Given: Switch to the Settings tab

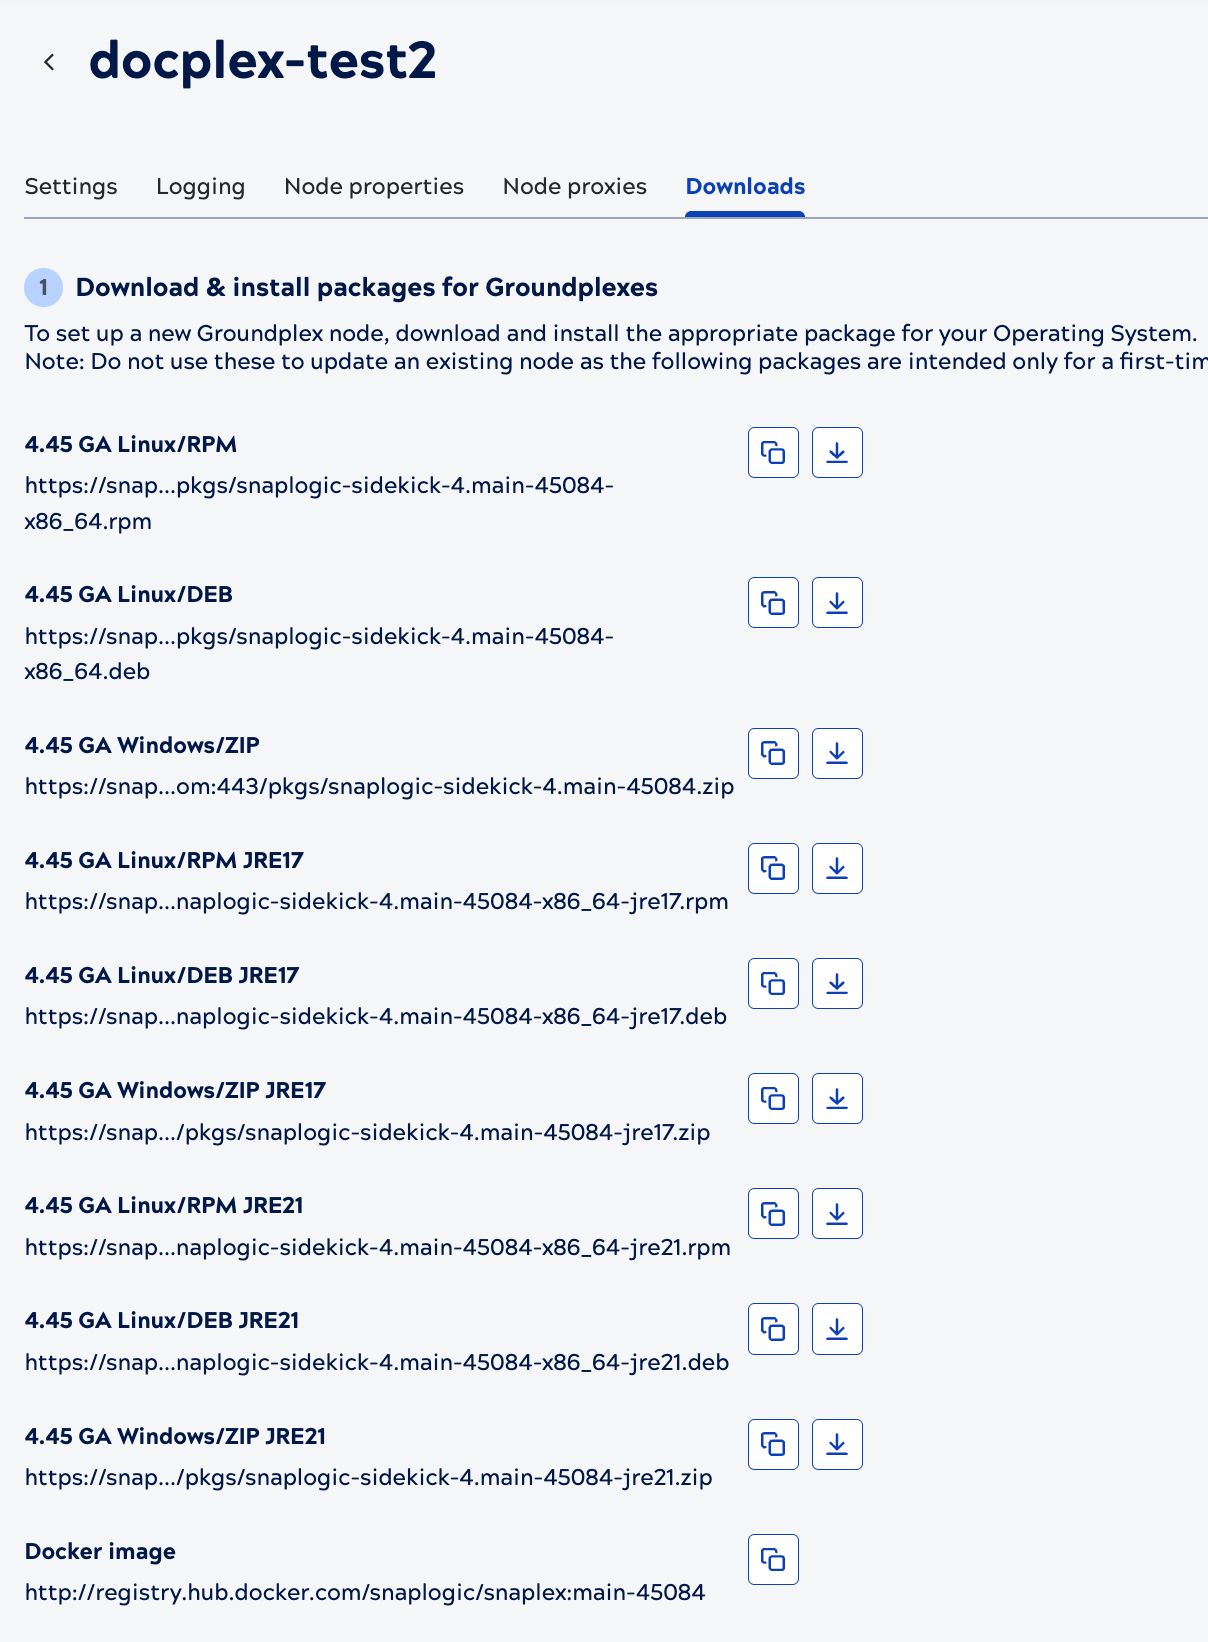Looking at the screenshot, I should pyautogui.click(x=71, y=187).
